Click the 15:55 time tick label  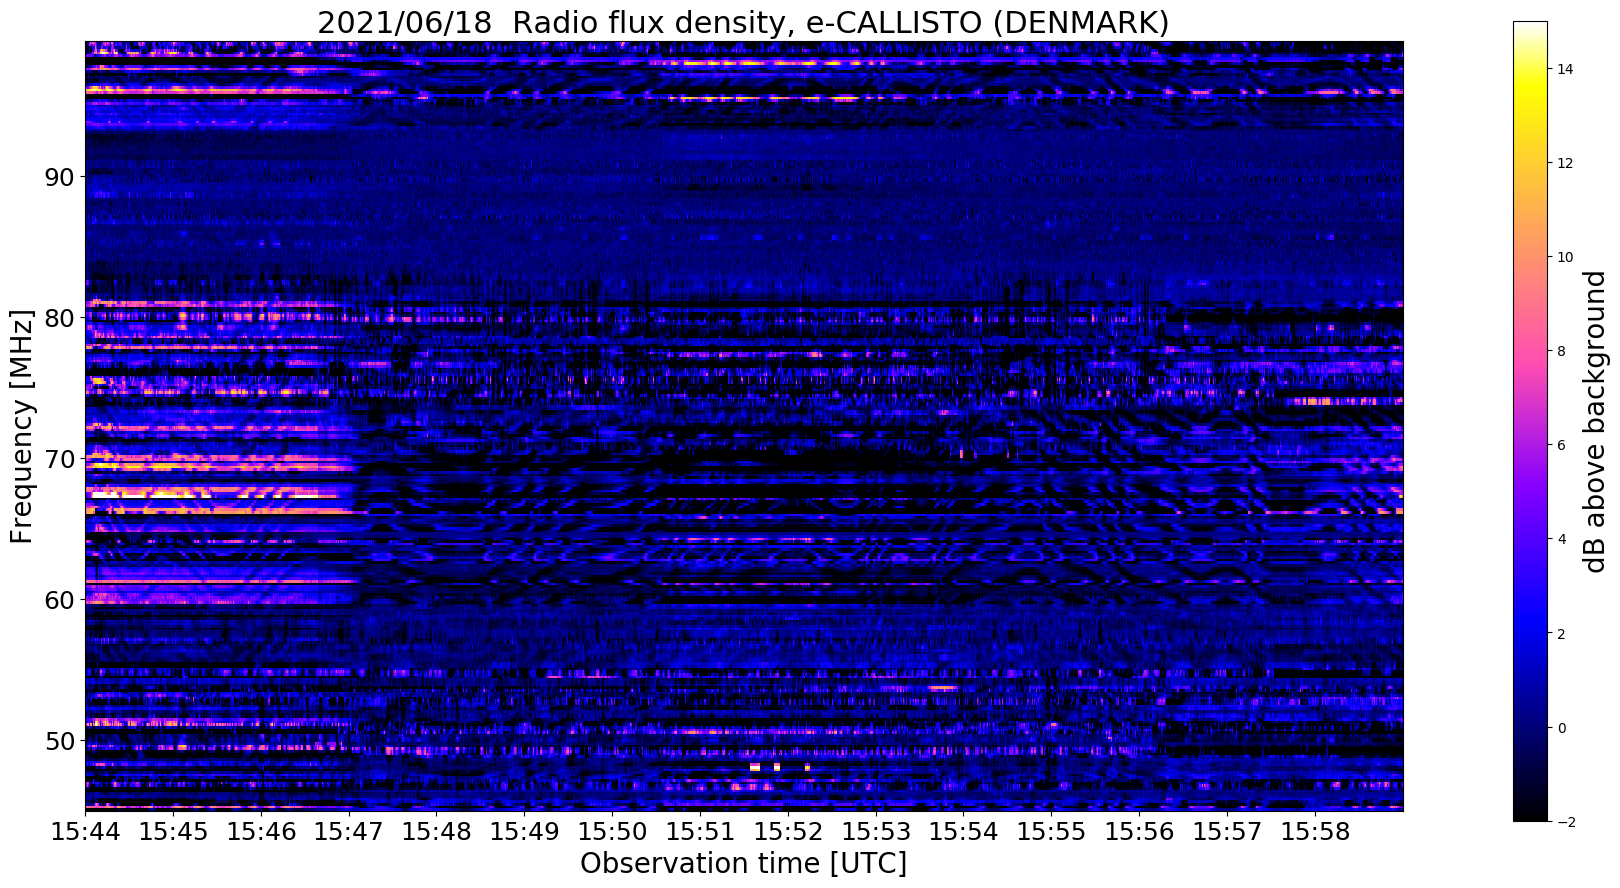point(1052,832)
